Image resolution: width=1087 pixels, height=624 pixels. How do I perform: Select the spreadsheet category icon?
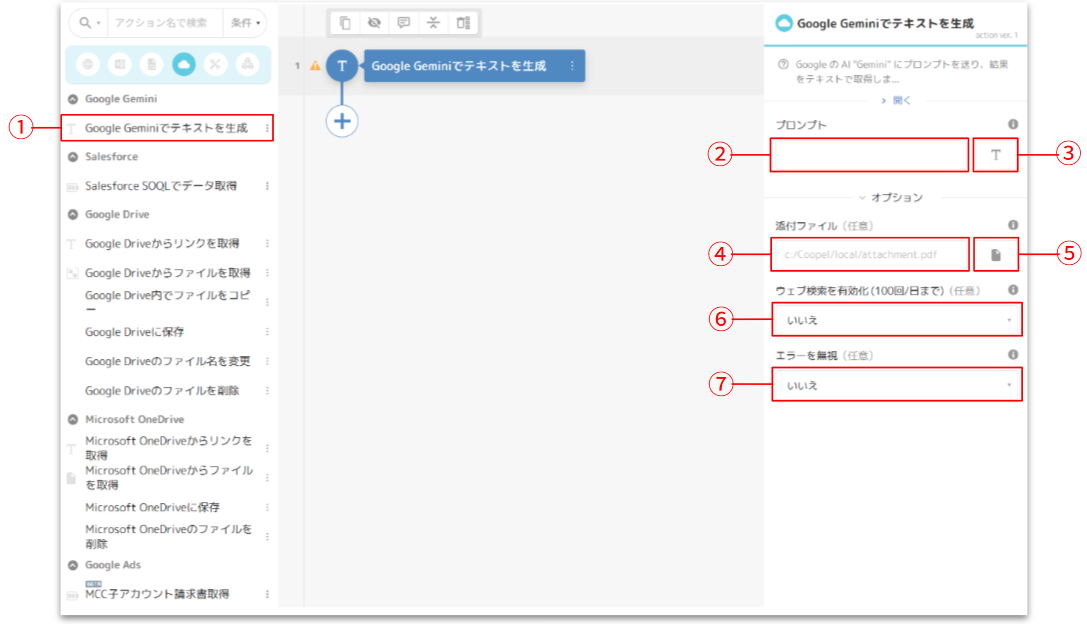click(x=120, y=64)
